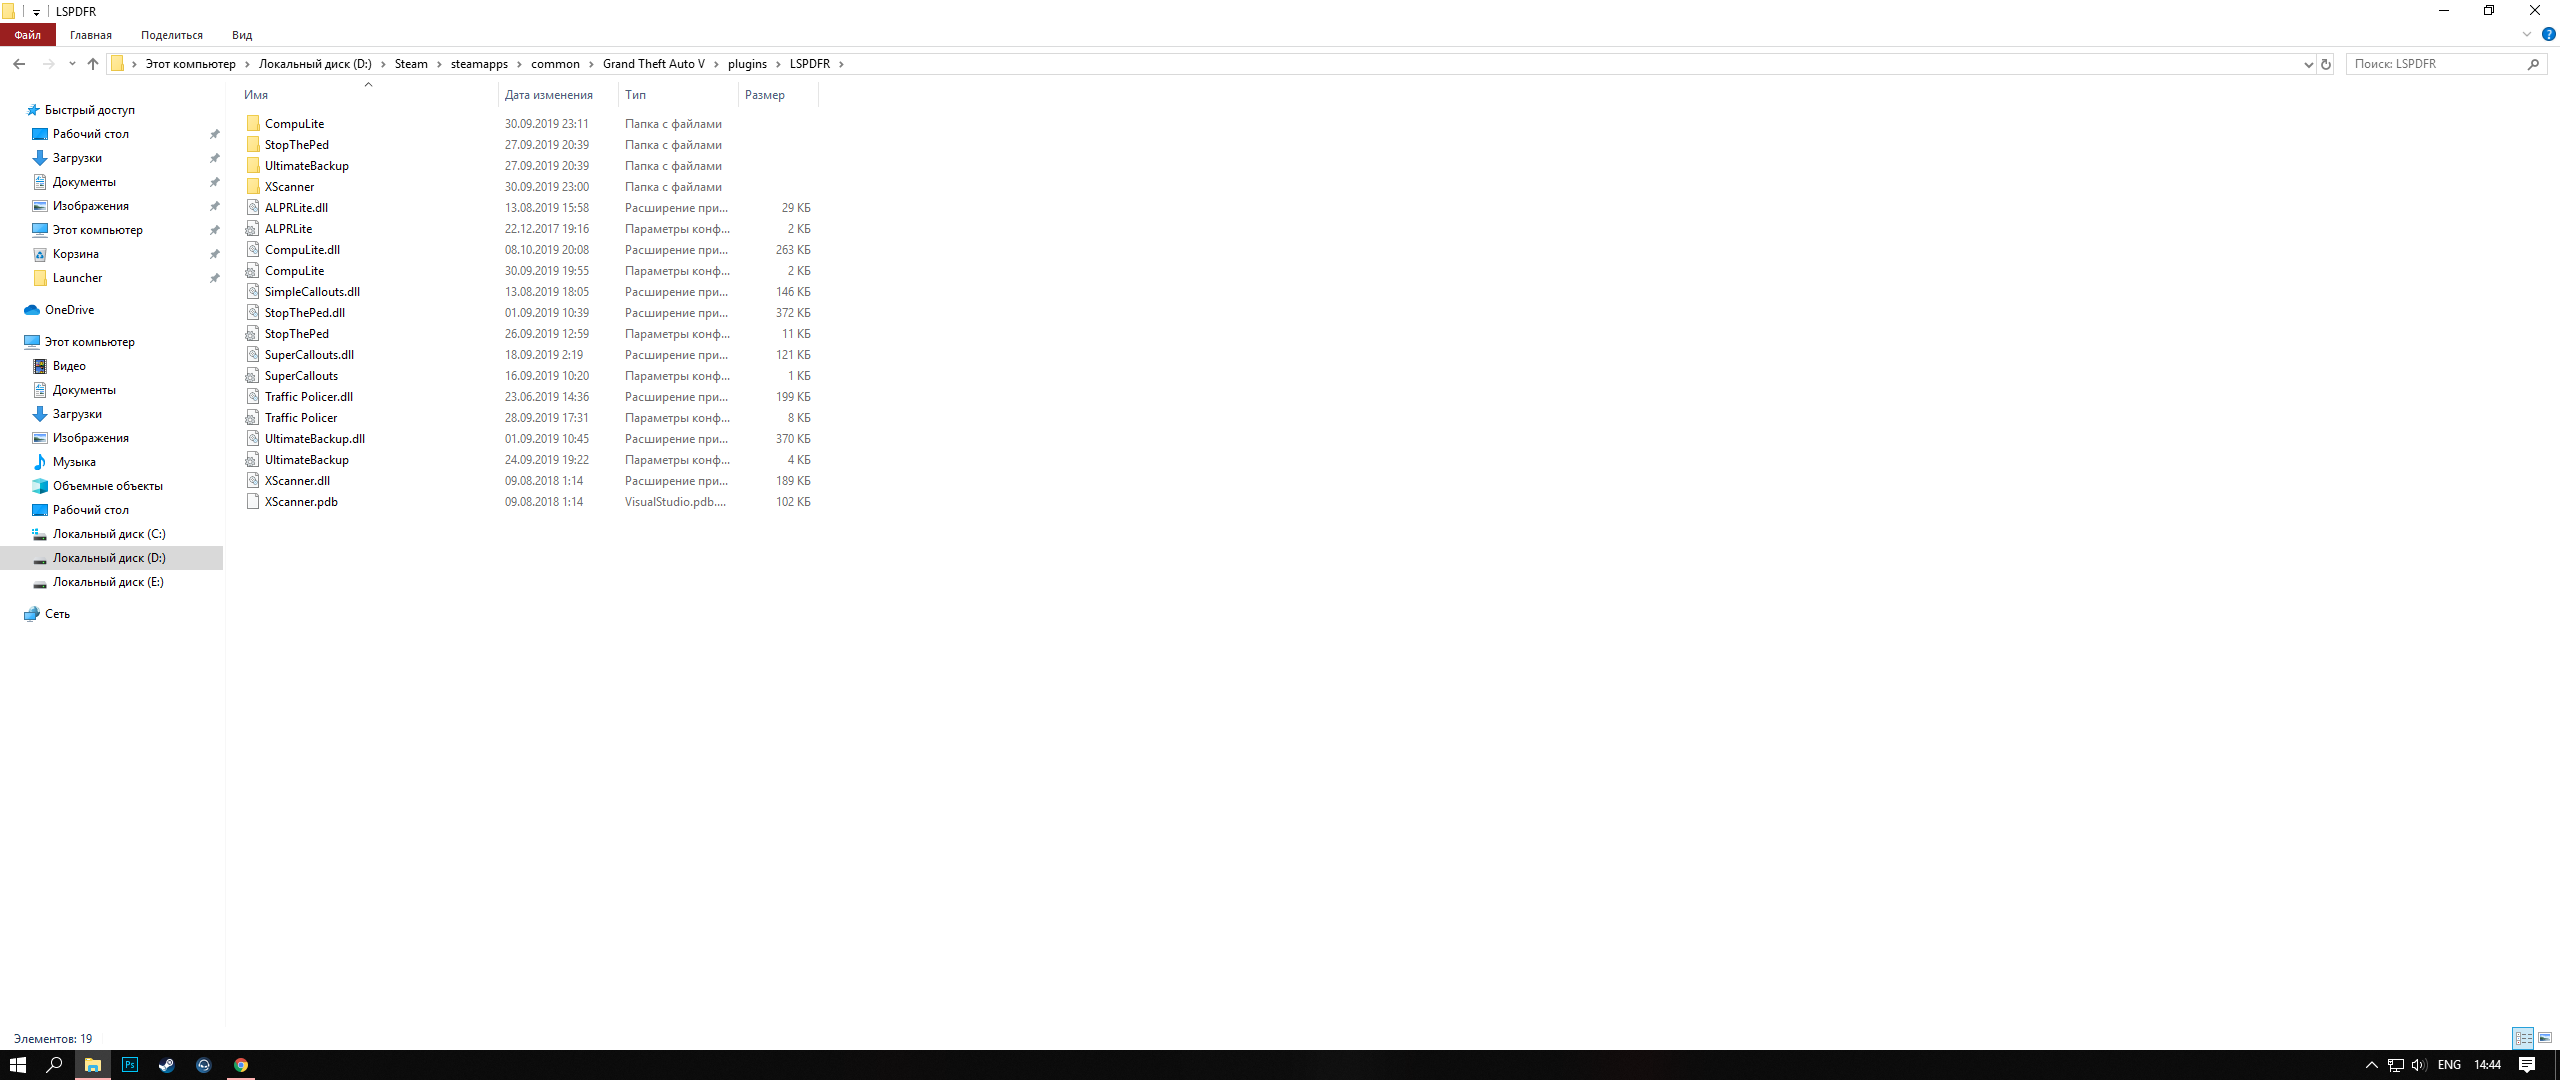Open the address bar history dropdown
Image resolution: width=2560 pixels, height=1080 pixels.
2308,64
